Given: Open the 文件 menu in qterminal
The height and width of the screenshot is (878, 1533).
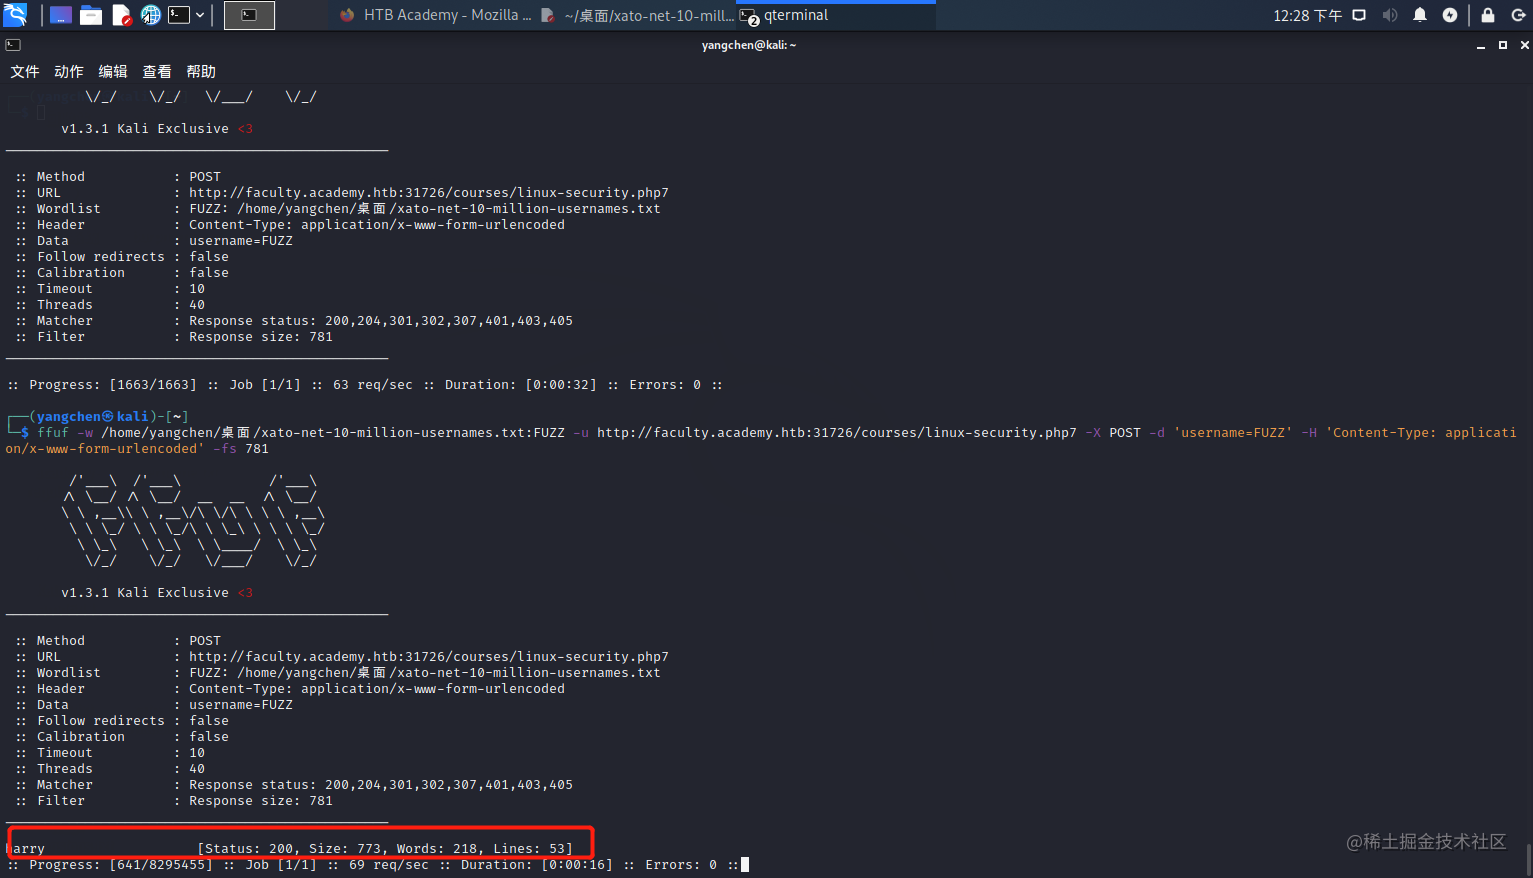Looking at the screenshot, I should (x=25, y=71).
